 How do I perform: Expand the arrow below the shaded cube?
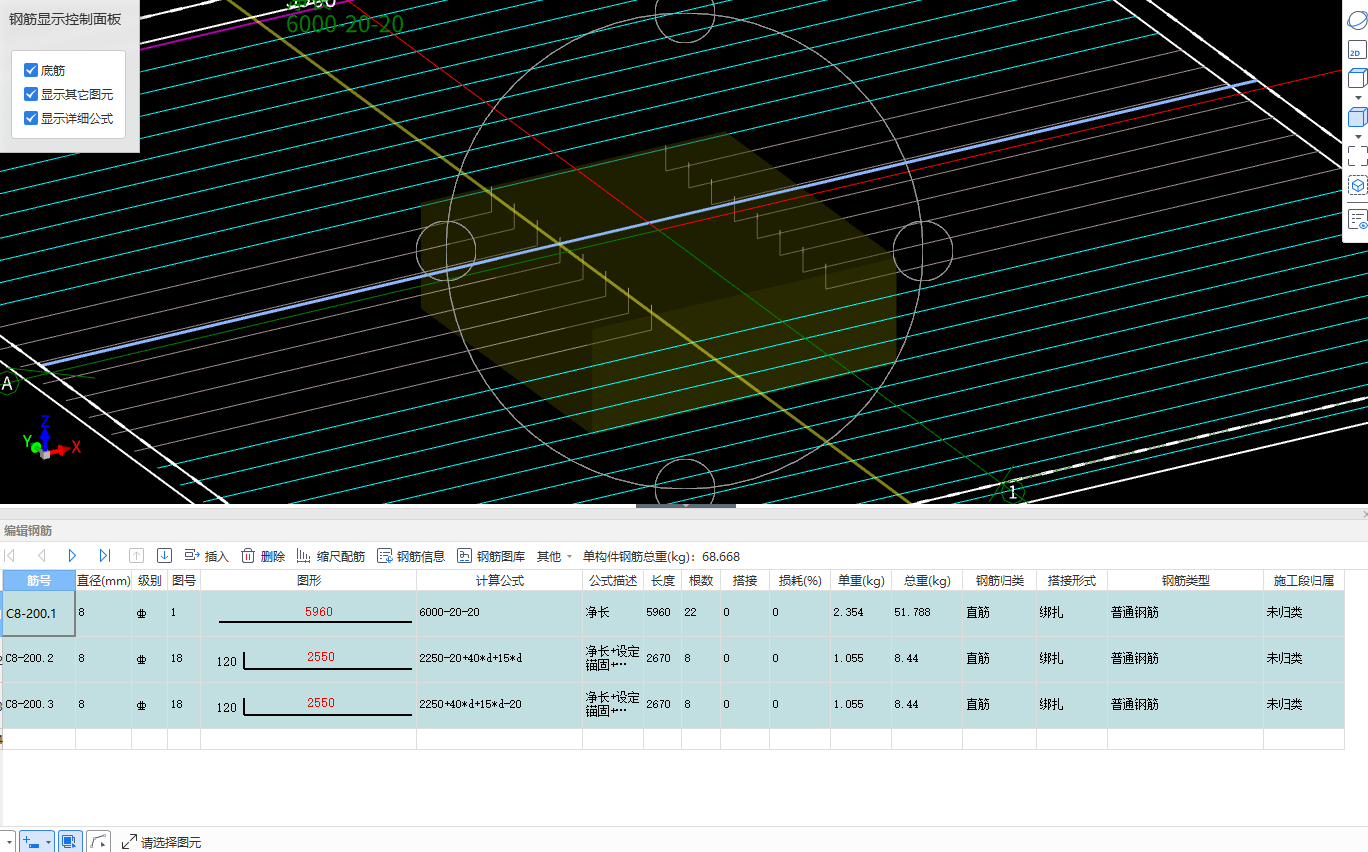pyautogui.click(x=1358, y=136)
